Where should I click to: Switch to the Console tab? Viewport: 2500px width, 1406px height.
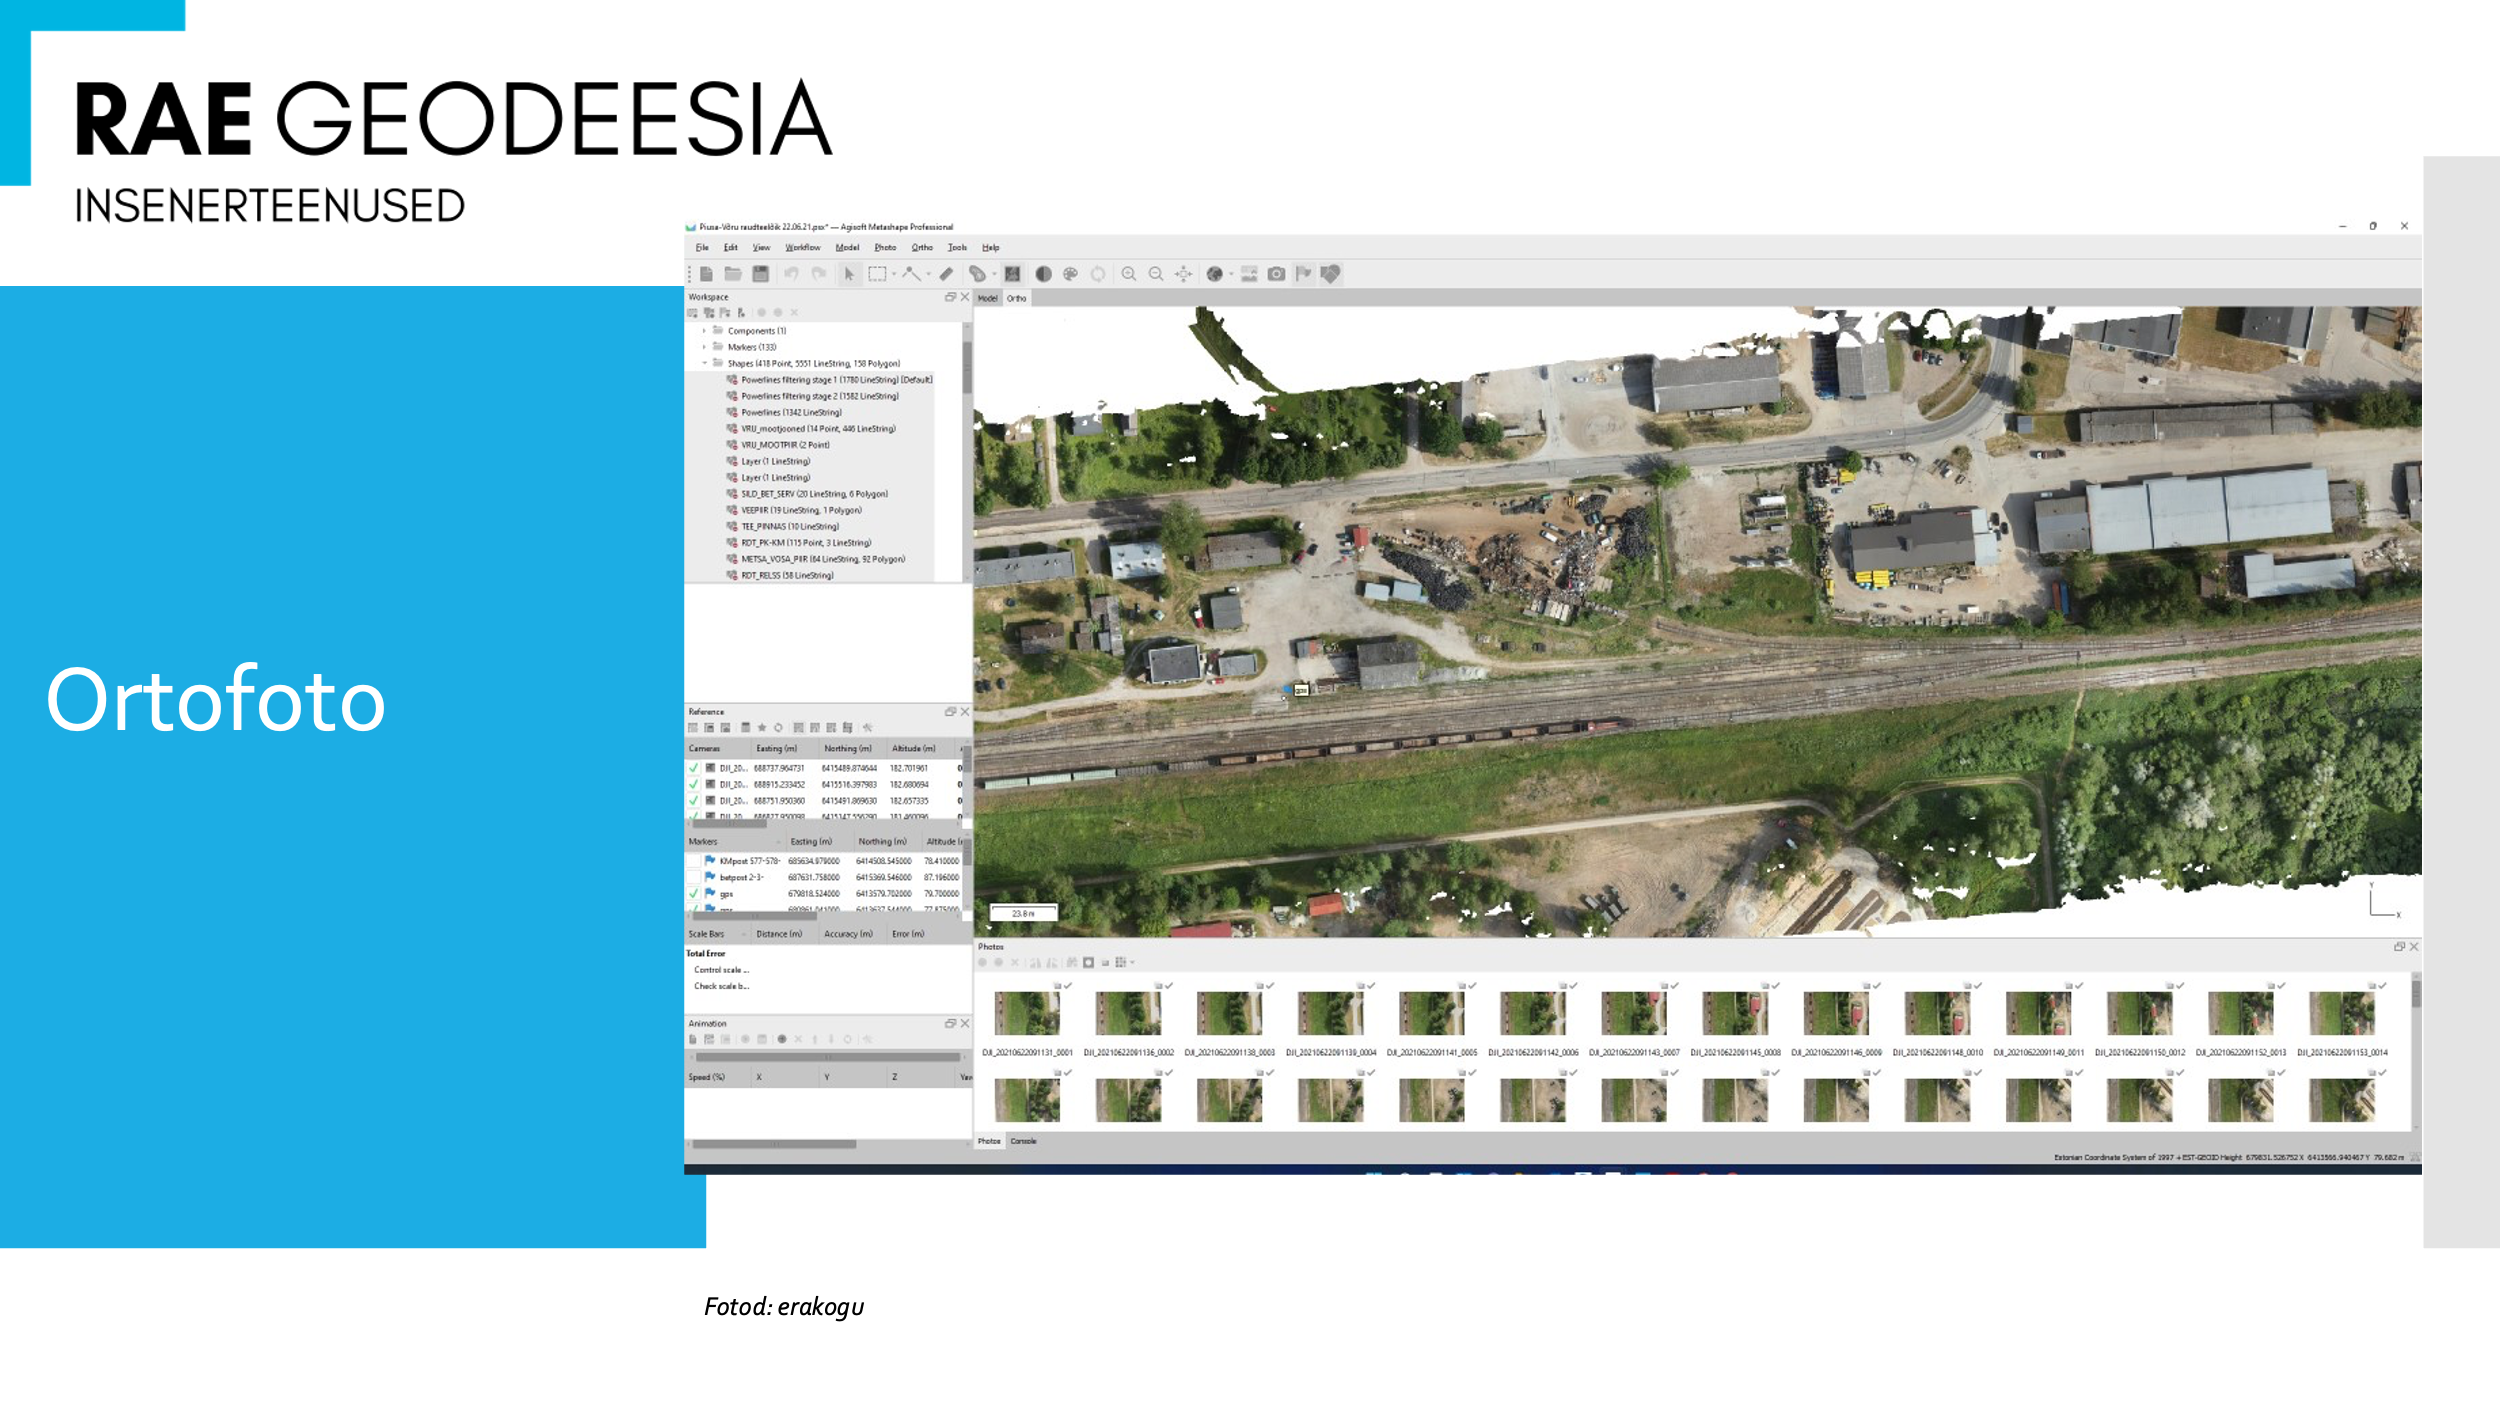(x=1023, y=1141)
